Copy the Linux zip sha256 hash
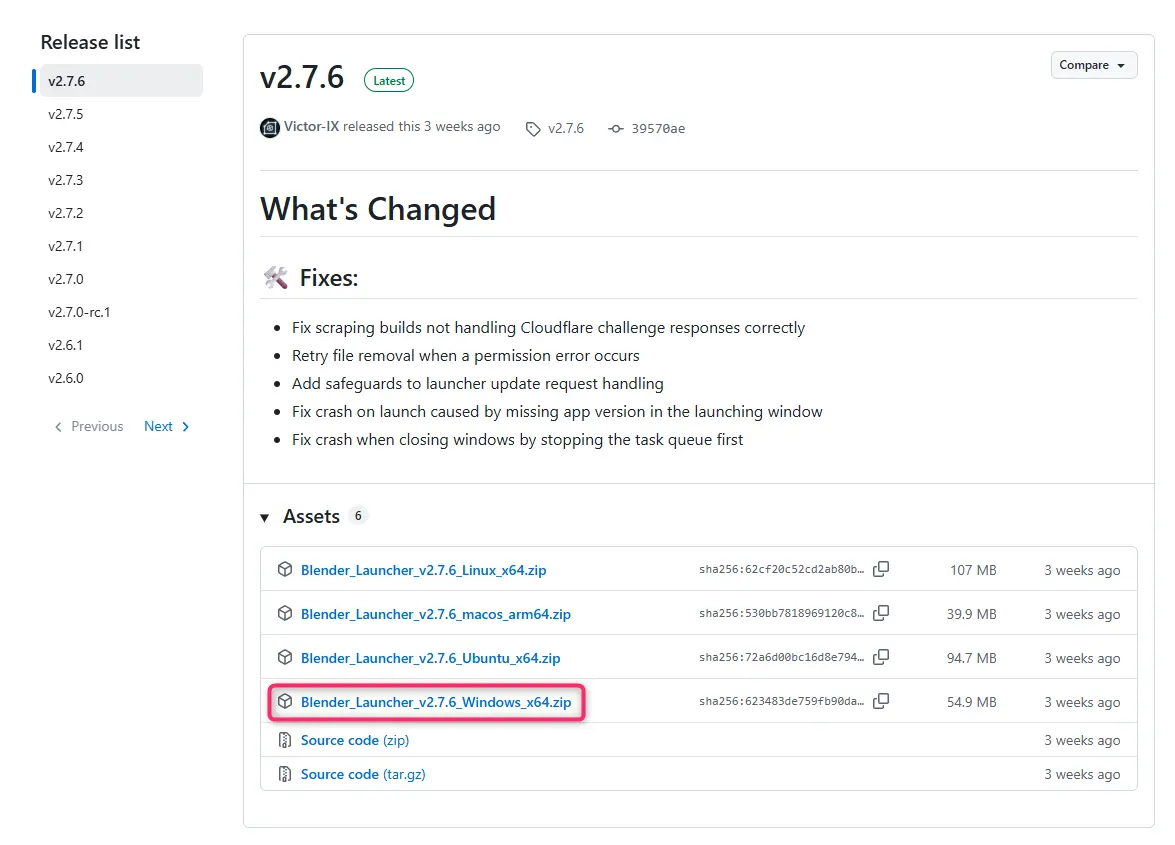Viewport: 1175px width, 845px height. coord(881,569)
